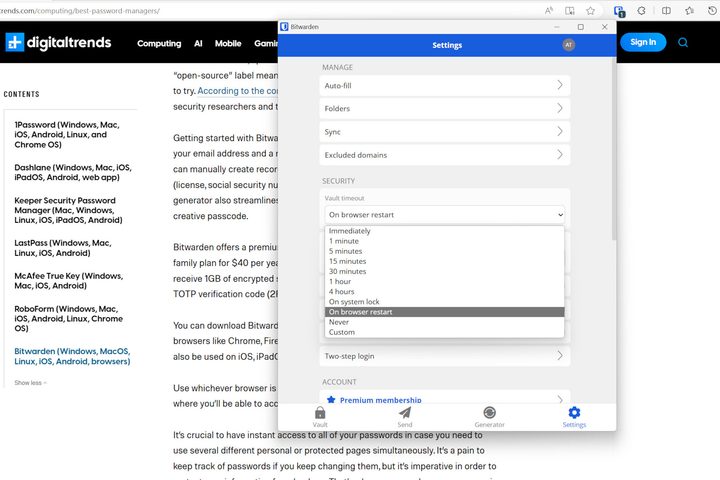This screenshot has height=480, width=720.
Task: Open the Bitwarden Vault tab
Action: (320, 417)
